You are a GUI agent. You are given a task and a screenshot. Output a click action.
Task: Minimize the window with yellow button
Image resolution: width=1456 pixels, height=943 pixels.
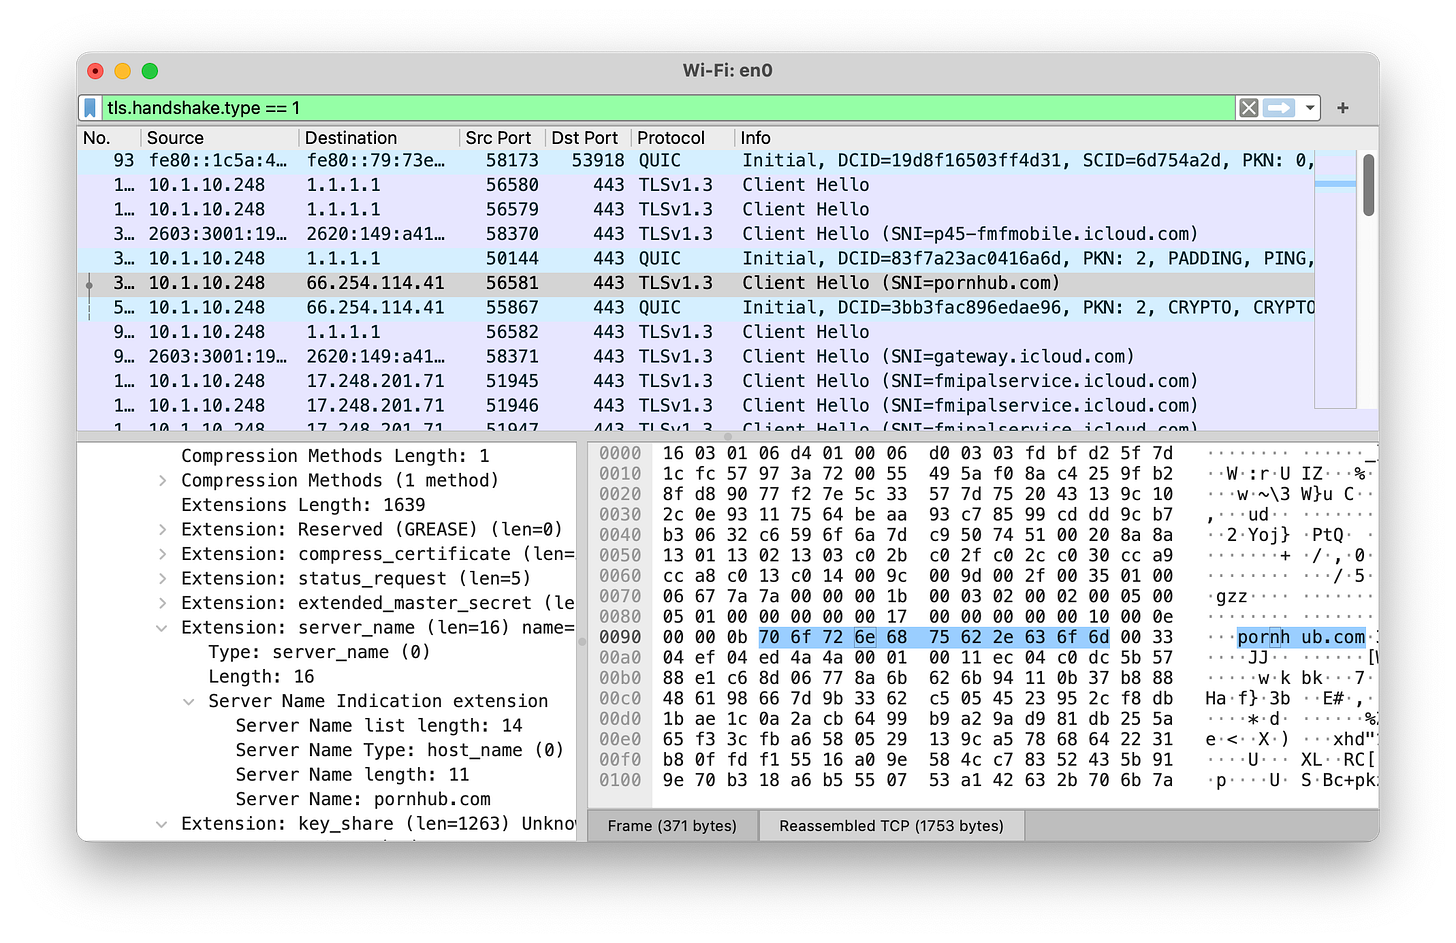point(122,71)
